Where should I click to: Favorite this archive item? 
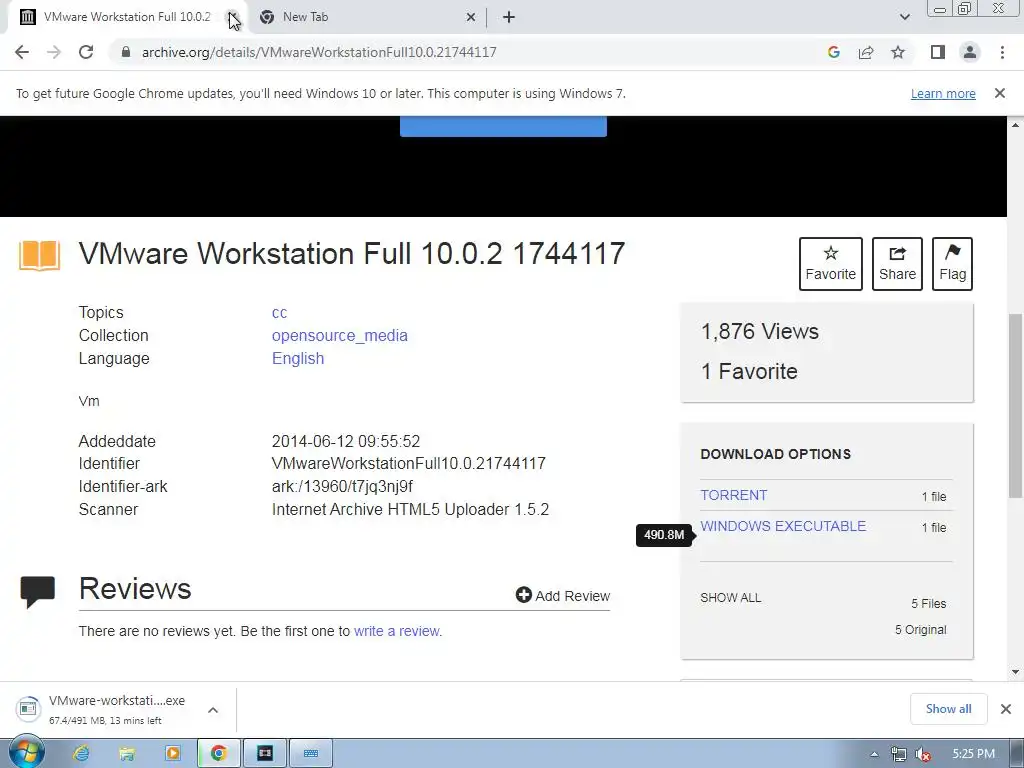pyautogui.click(x=831, y=264)
